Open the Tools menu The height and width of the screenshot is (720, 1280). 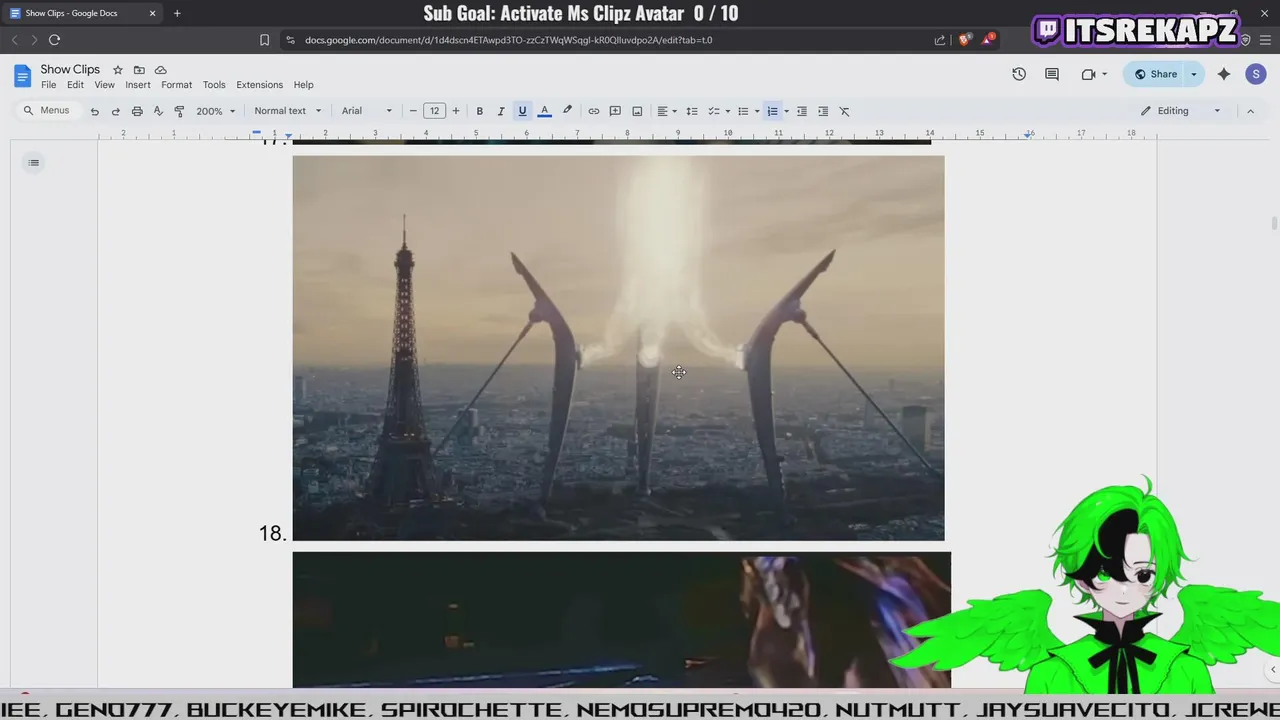pos(214,85)
